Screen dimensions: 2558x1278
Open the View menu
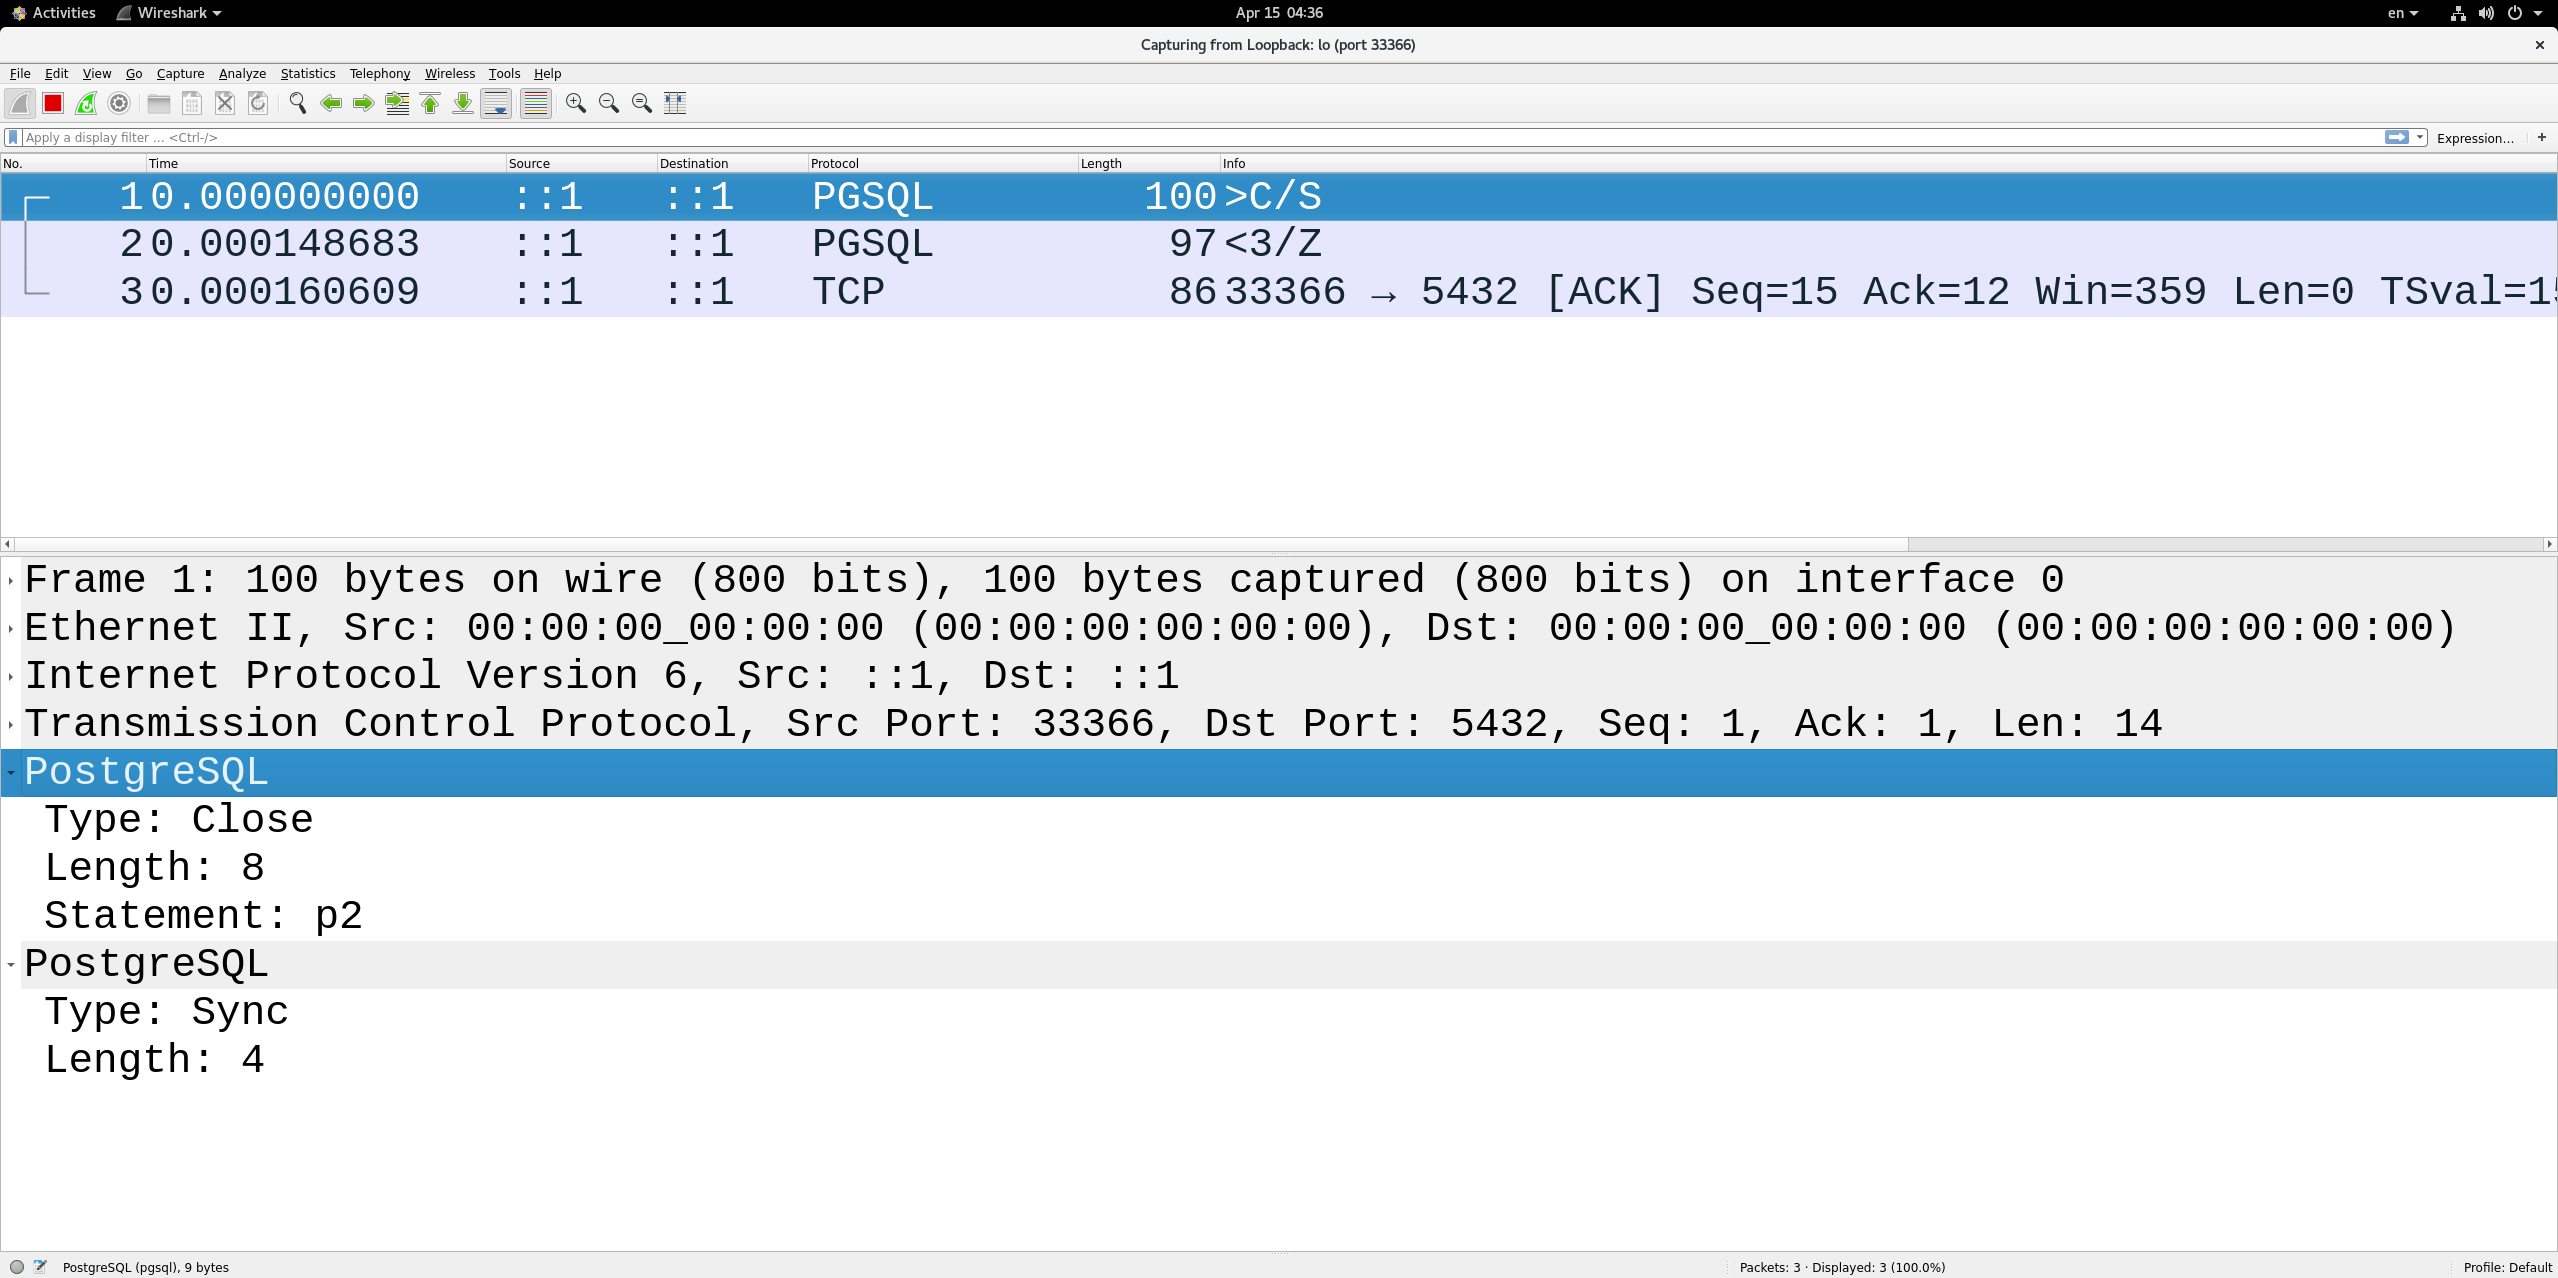coord(97,73)
